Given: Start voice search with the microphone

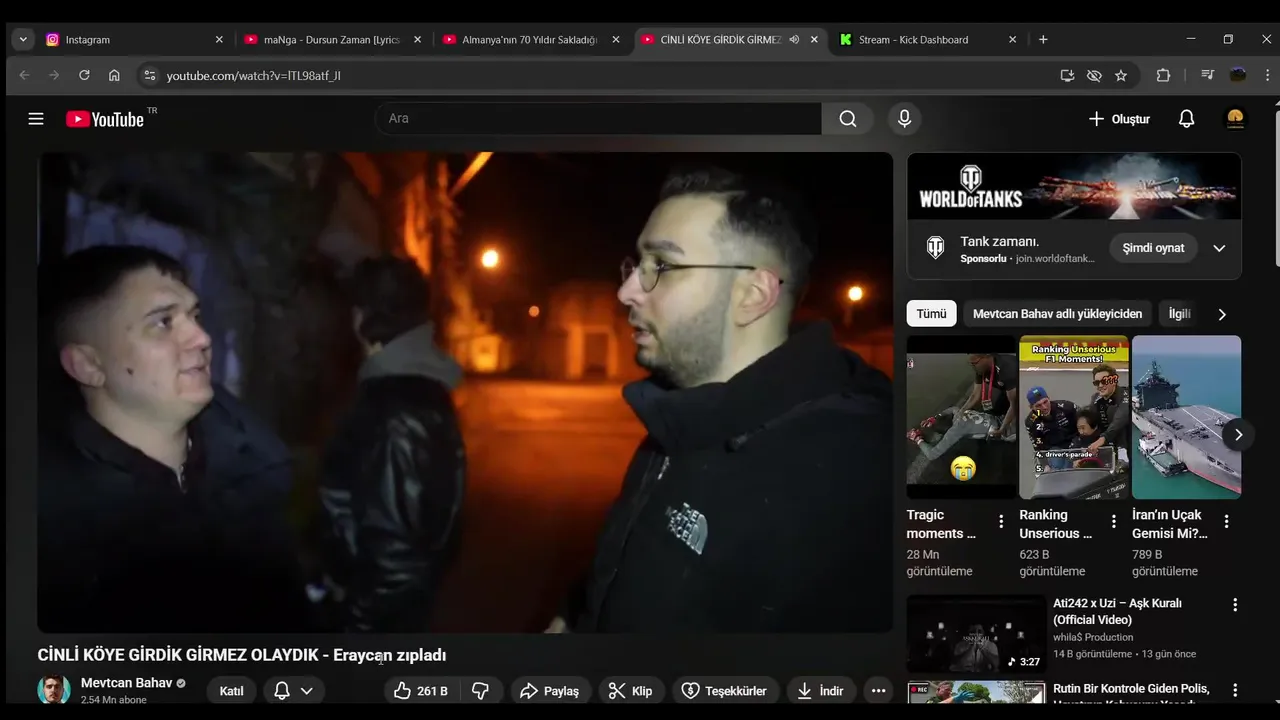Looking at the screenshot, I should (904, 119).
